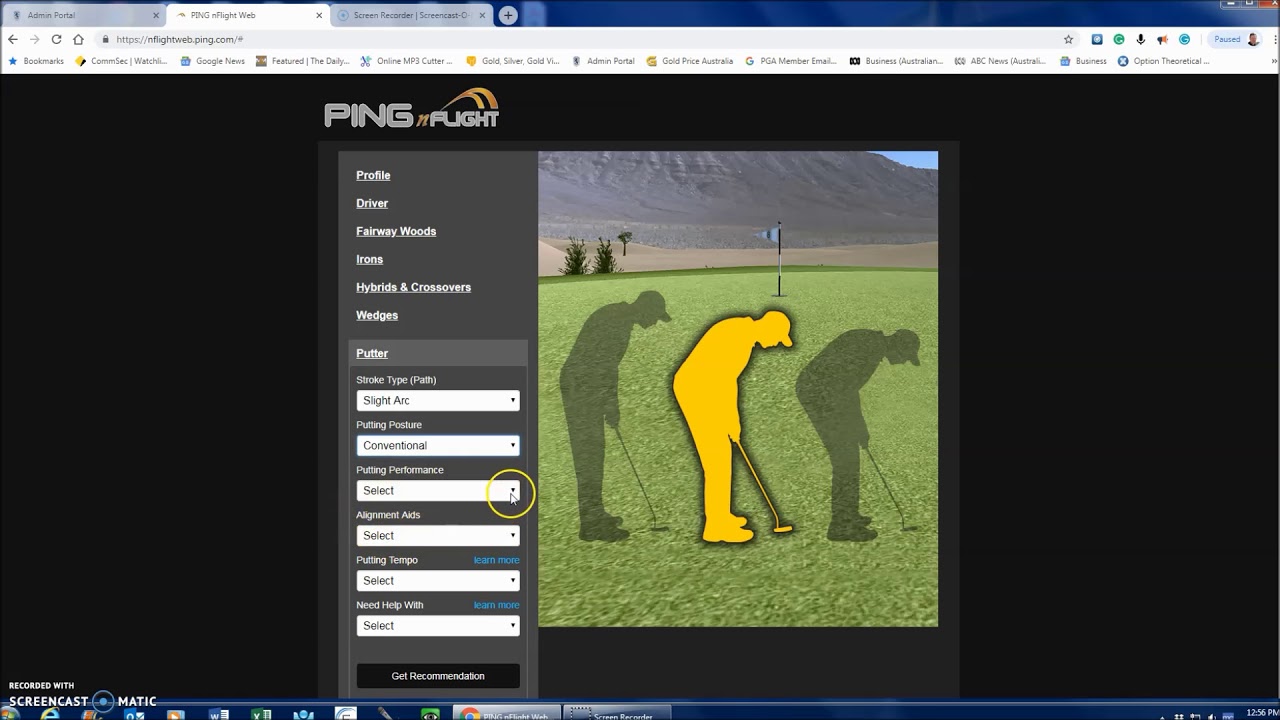
Task: Open Word from the taskbar
Action: pyautogui.click(x=219, y=714)
